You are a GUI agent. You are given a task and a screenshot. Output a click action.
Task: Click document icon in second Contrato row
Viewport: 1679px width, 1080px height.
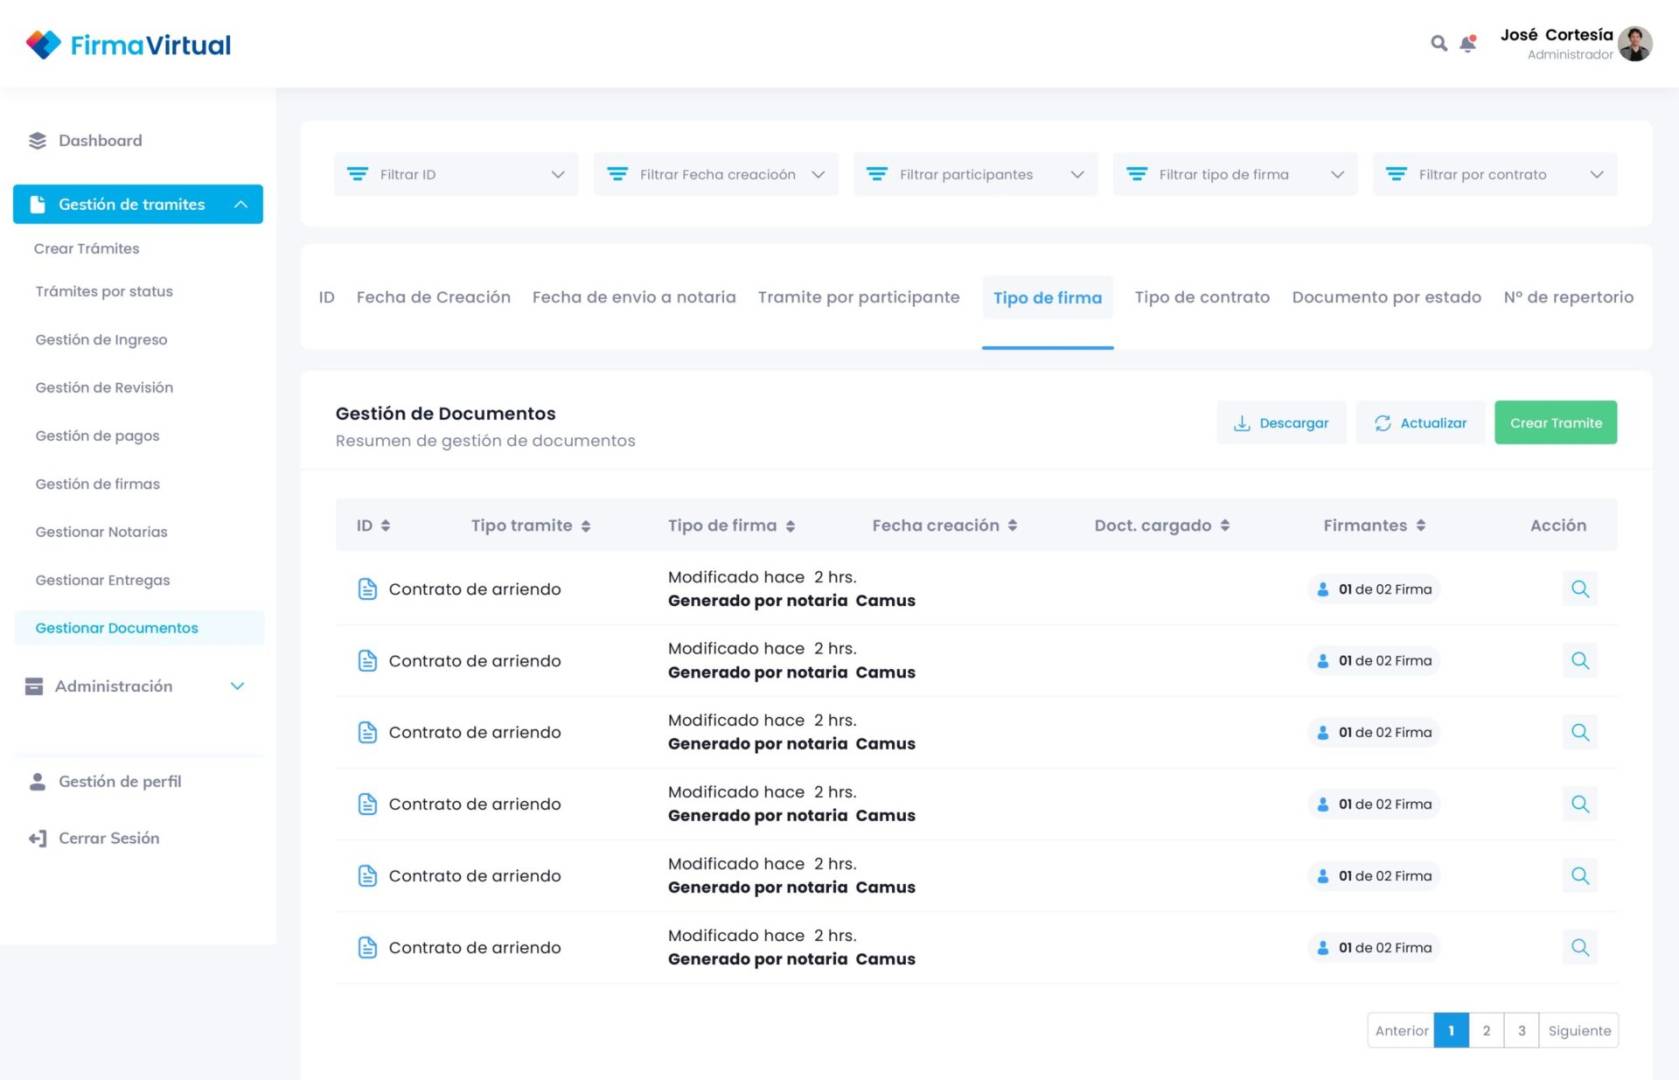(x=367, y=661)
